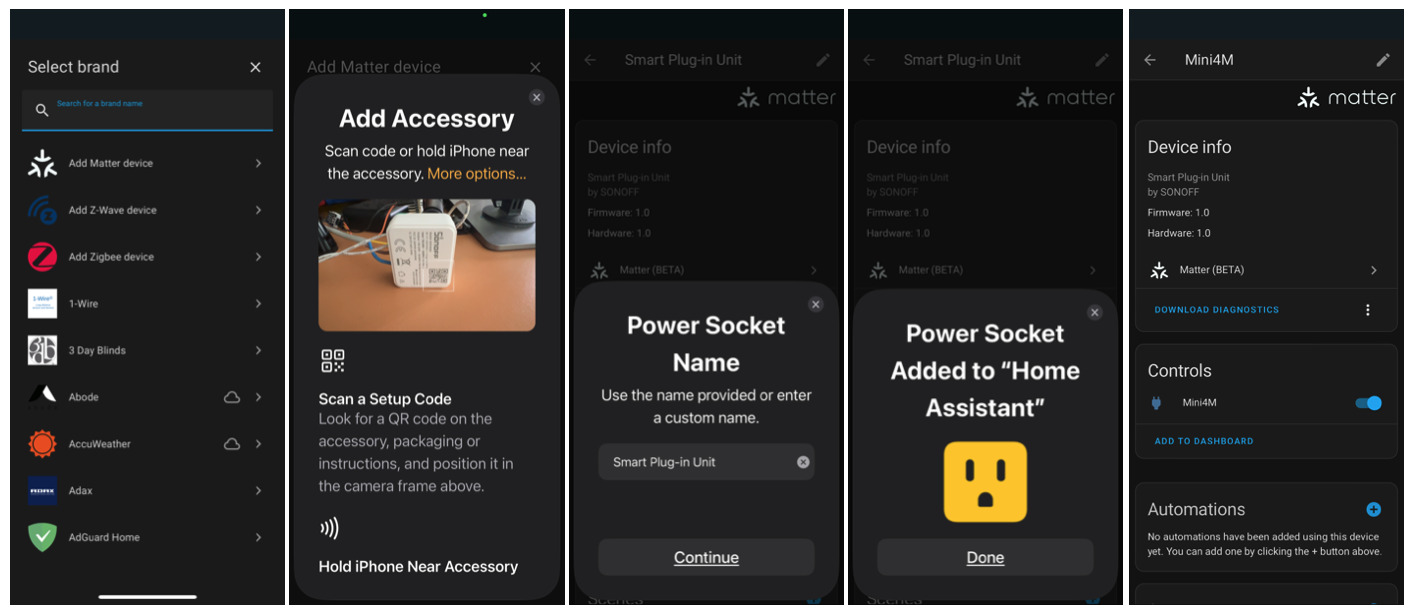The width and height of the screenshot is (1414, 612).
Task: Tap Continue on Power Socket Name dialog
Action: (706, 557)
